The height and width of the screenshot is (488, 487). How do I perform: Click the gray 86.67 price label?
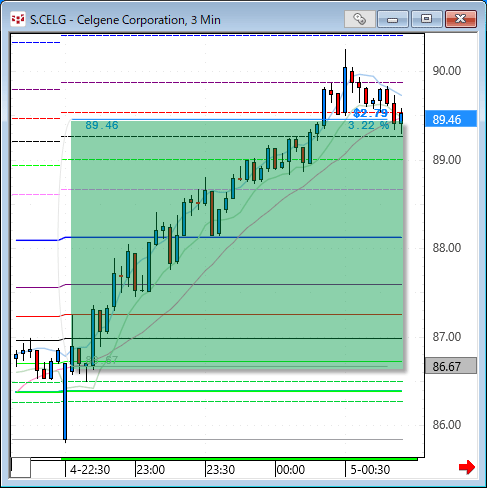click(x=451, y=366)
